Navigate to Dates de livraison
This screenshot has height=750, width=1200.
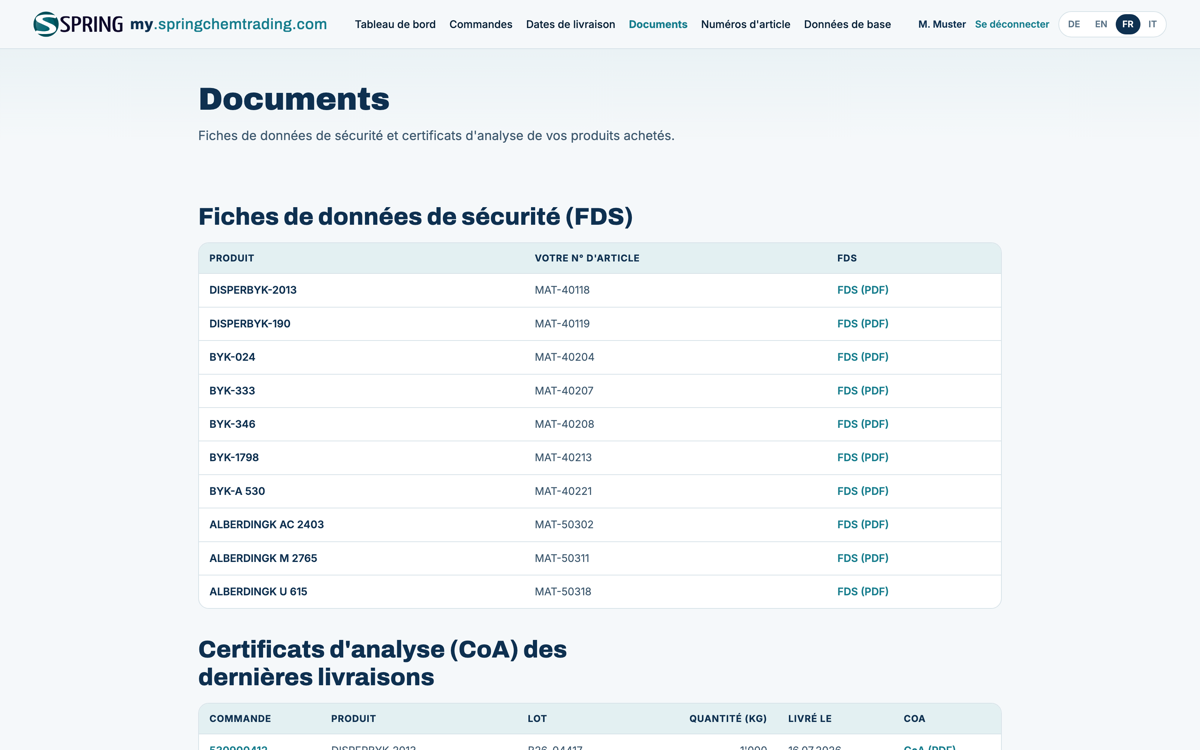(571, 24)
